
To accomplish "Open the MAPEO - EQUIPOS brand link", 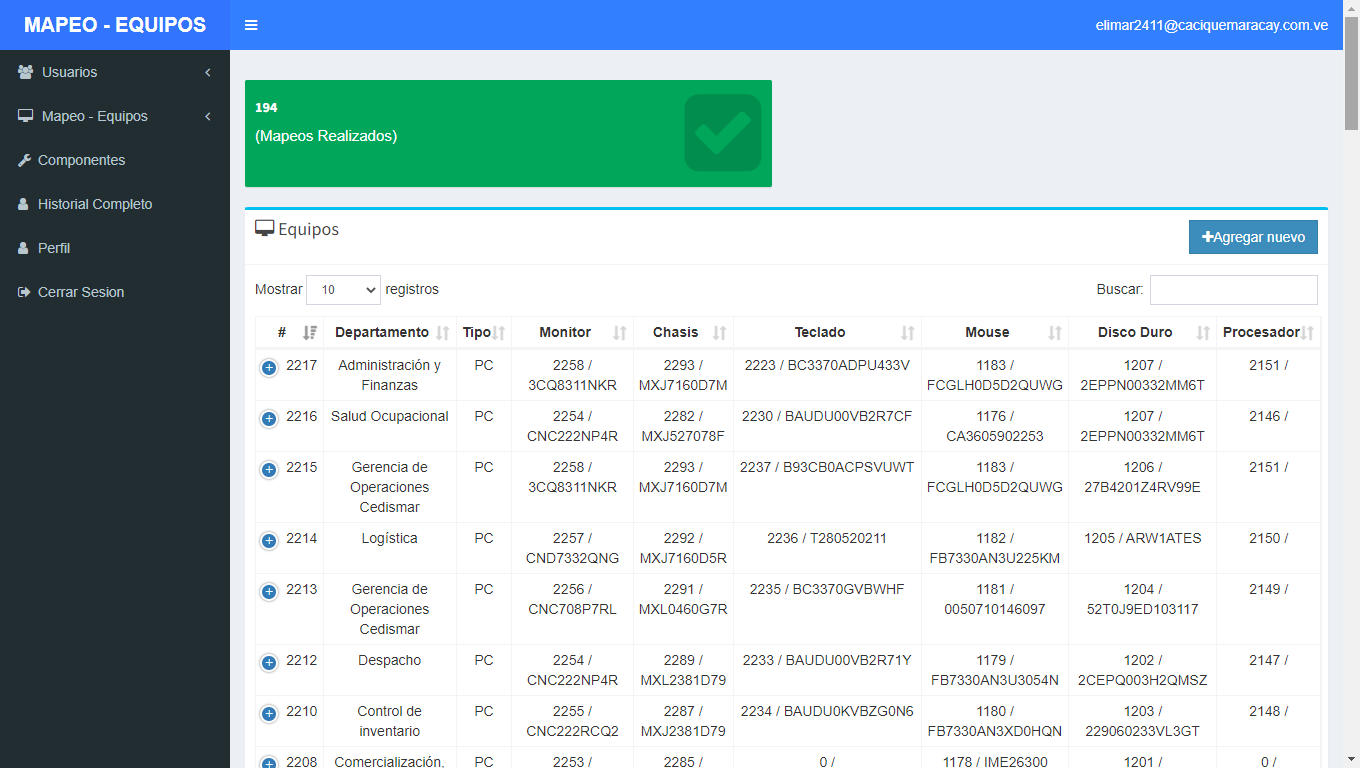I will (x=115, y=25).
